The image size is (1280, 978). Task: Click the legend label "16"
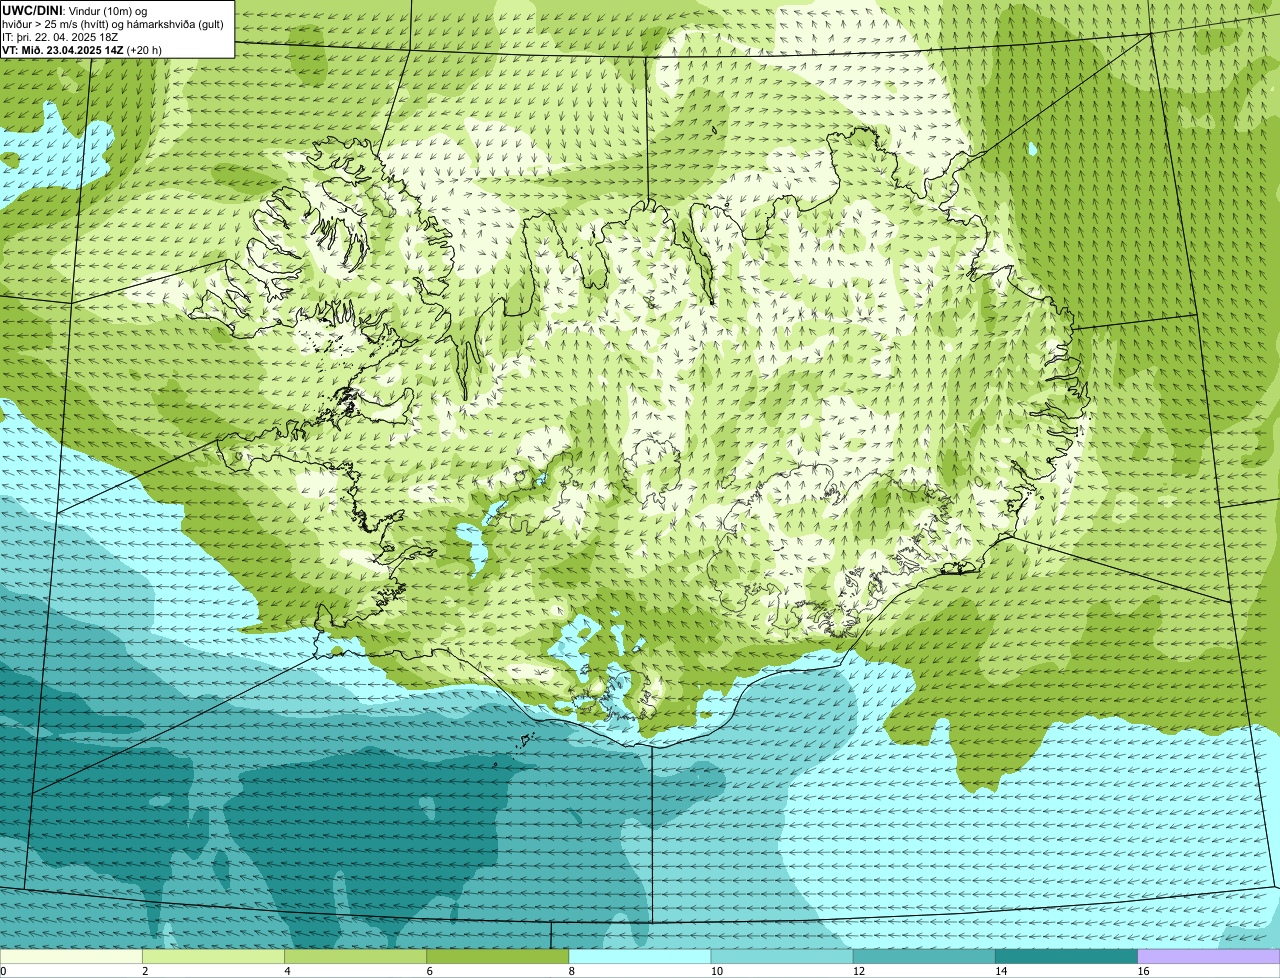coord(1144,971)
